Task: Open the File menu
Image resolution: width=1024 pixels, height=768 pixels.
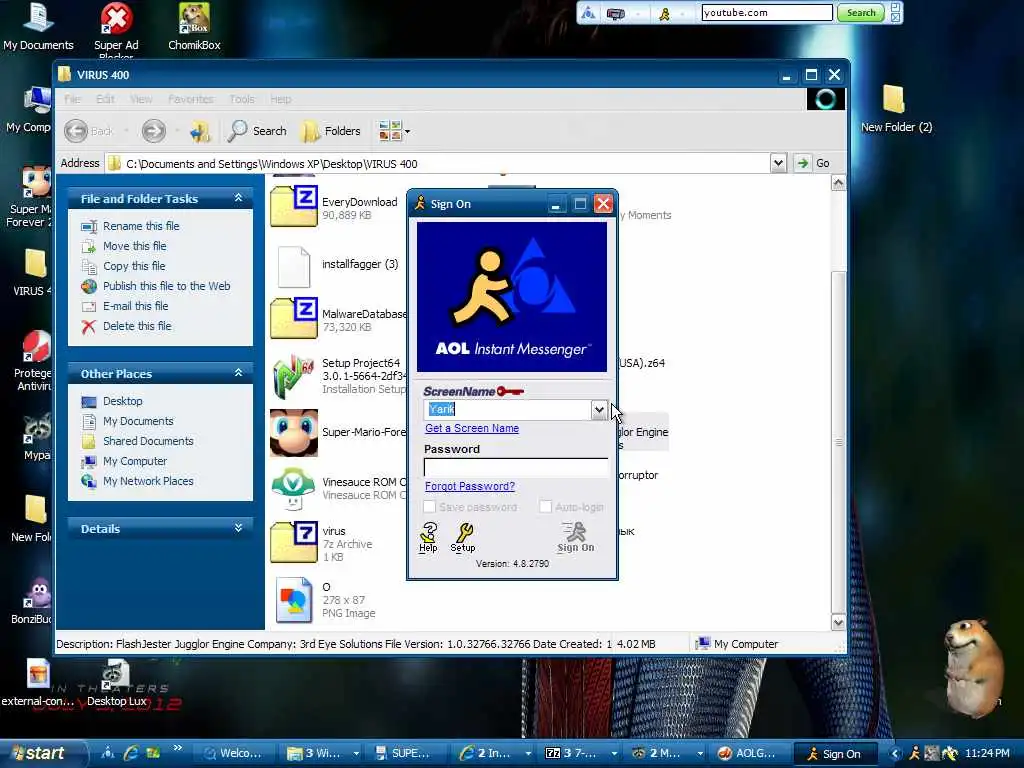Action: click(72, 99)
